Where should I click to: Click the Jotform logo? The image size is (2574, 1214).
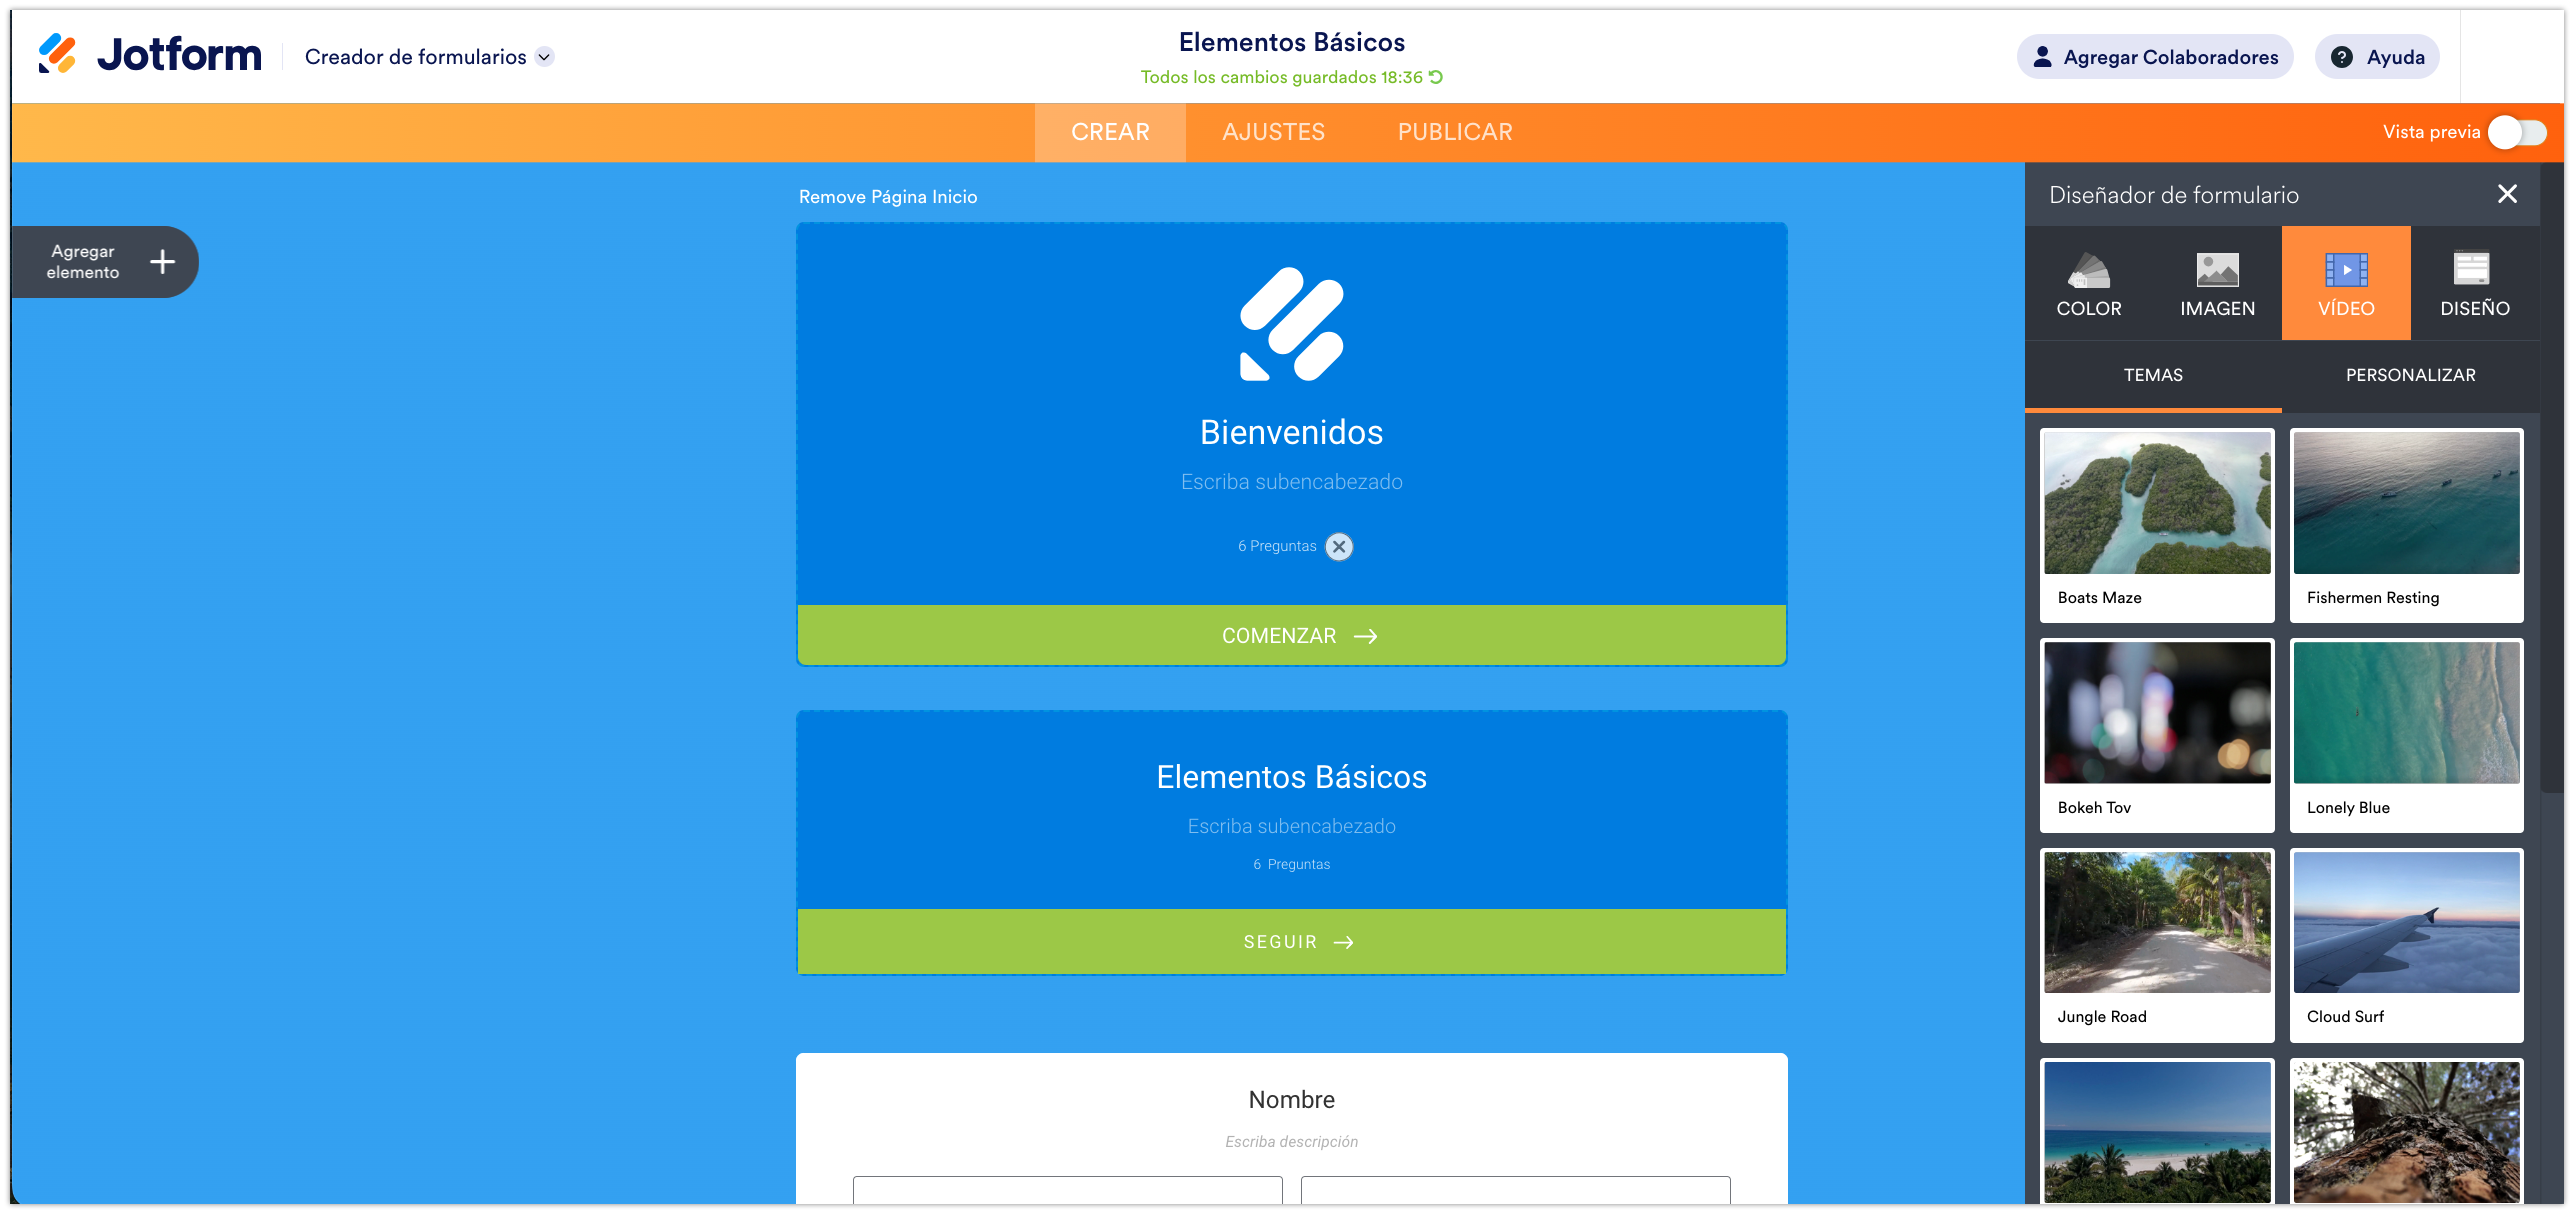click(x=150, y=55)
